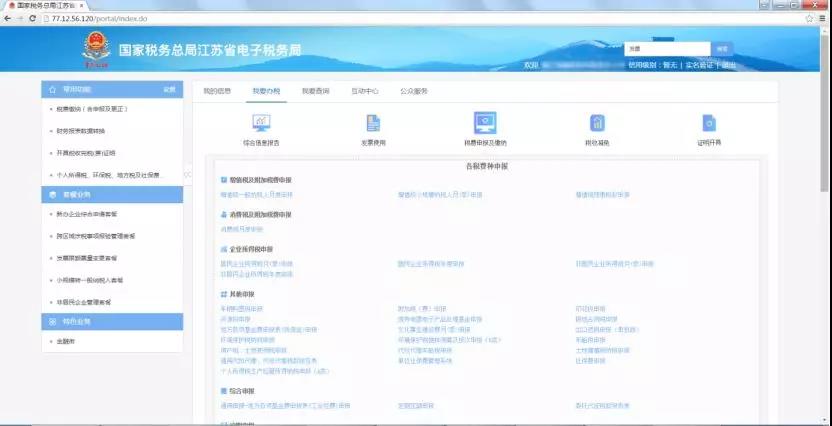Bookmark page with the star icon
The width and height of the screenshot is (832, 426).
808,19
